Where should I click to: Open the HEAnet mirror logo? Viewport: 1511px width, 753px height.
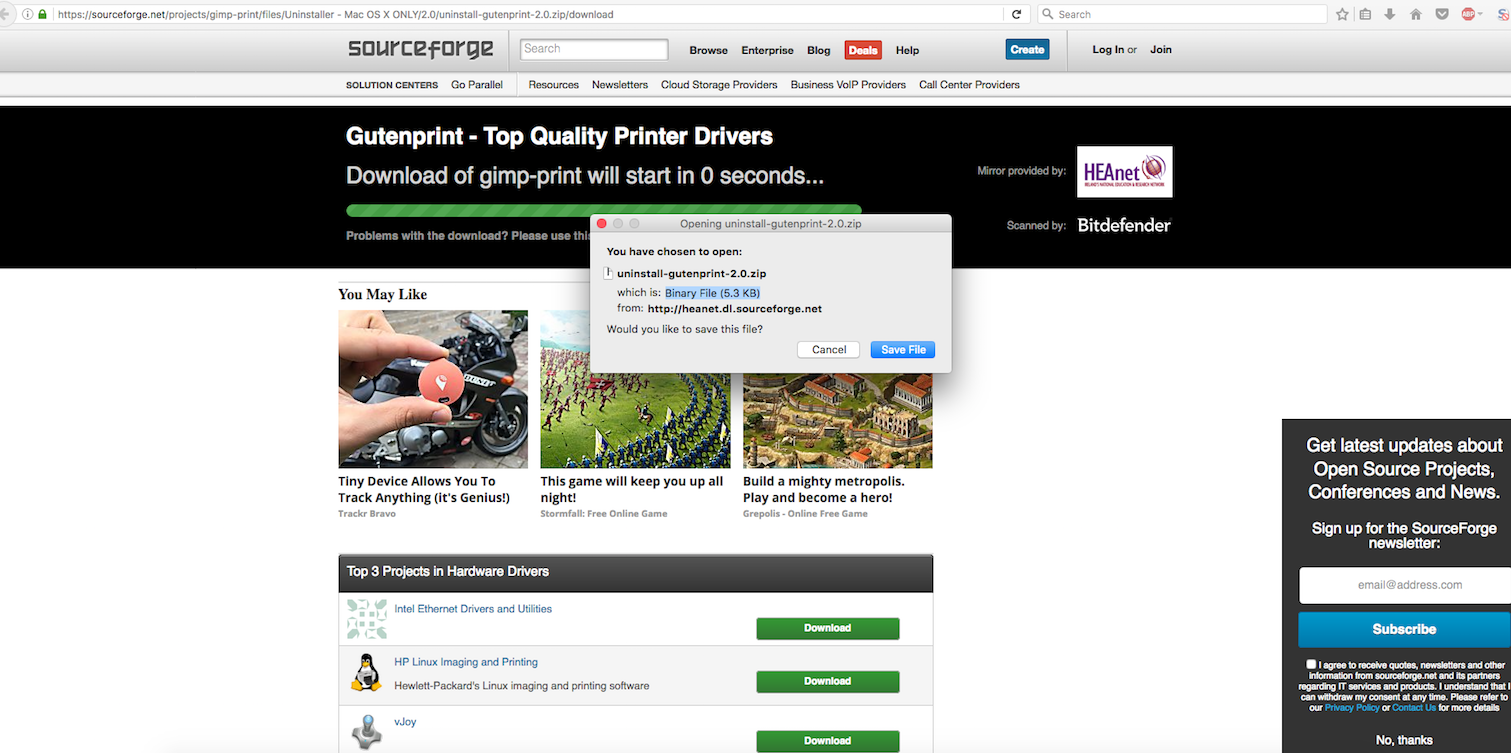point(1124,172)
